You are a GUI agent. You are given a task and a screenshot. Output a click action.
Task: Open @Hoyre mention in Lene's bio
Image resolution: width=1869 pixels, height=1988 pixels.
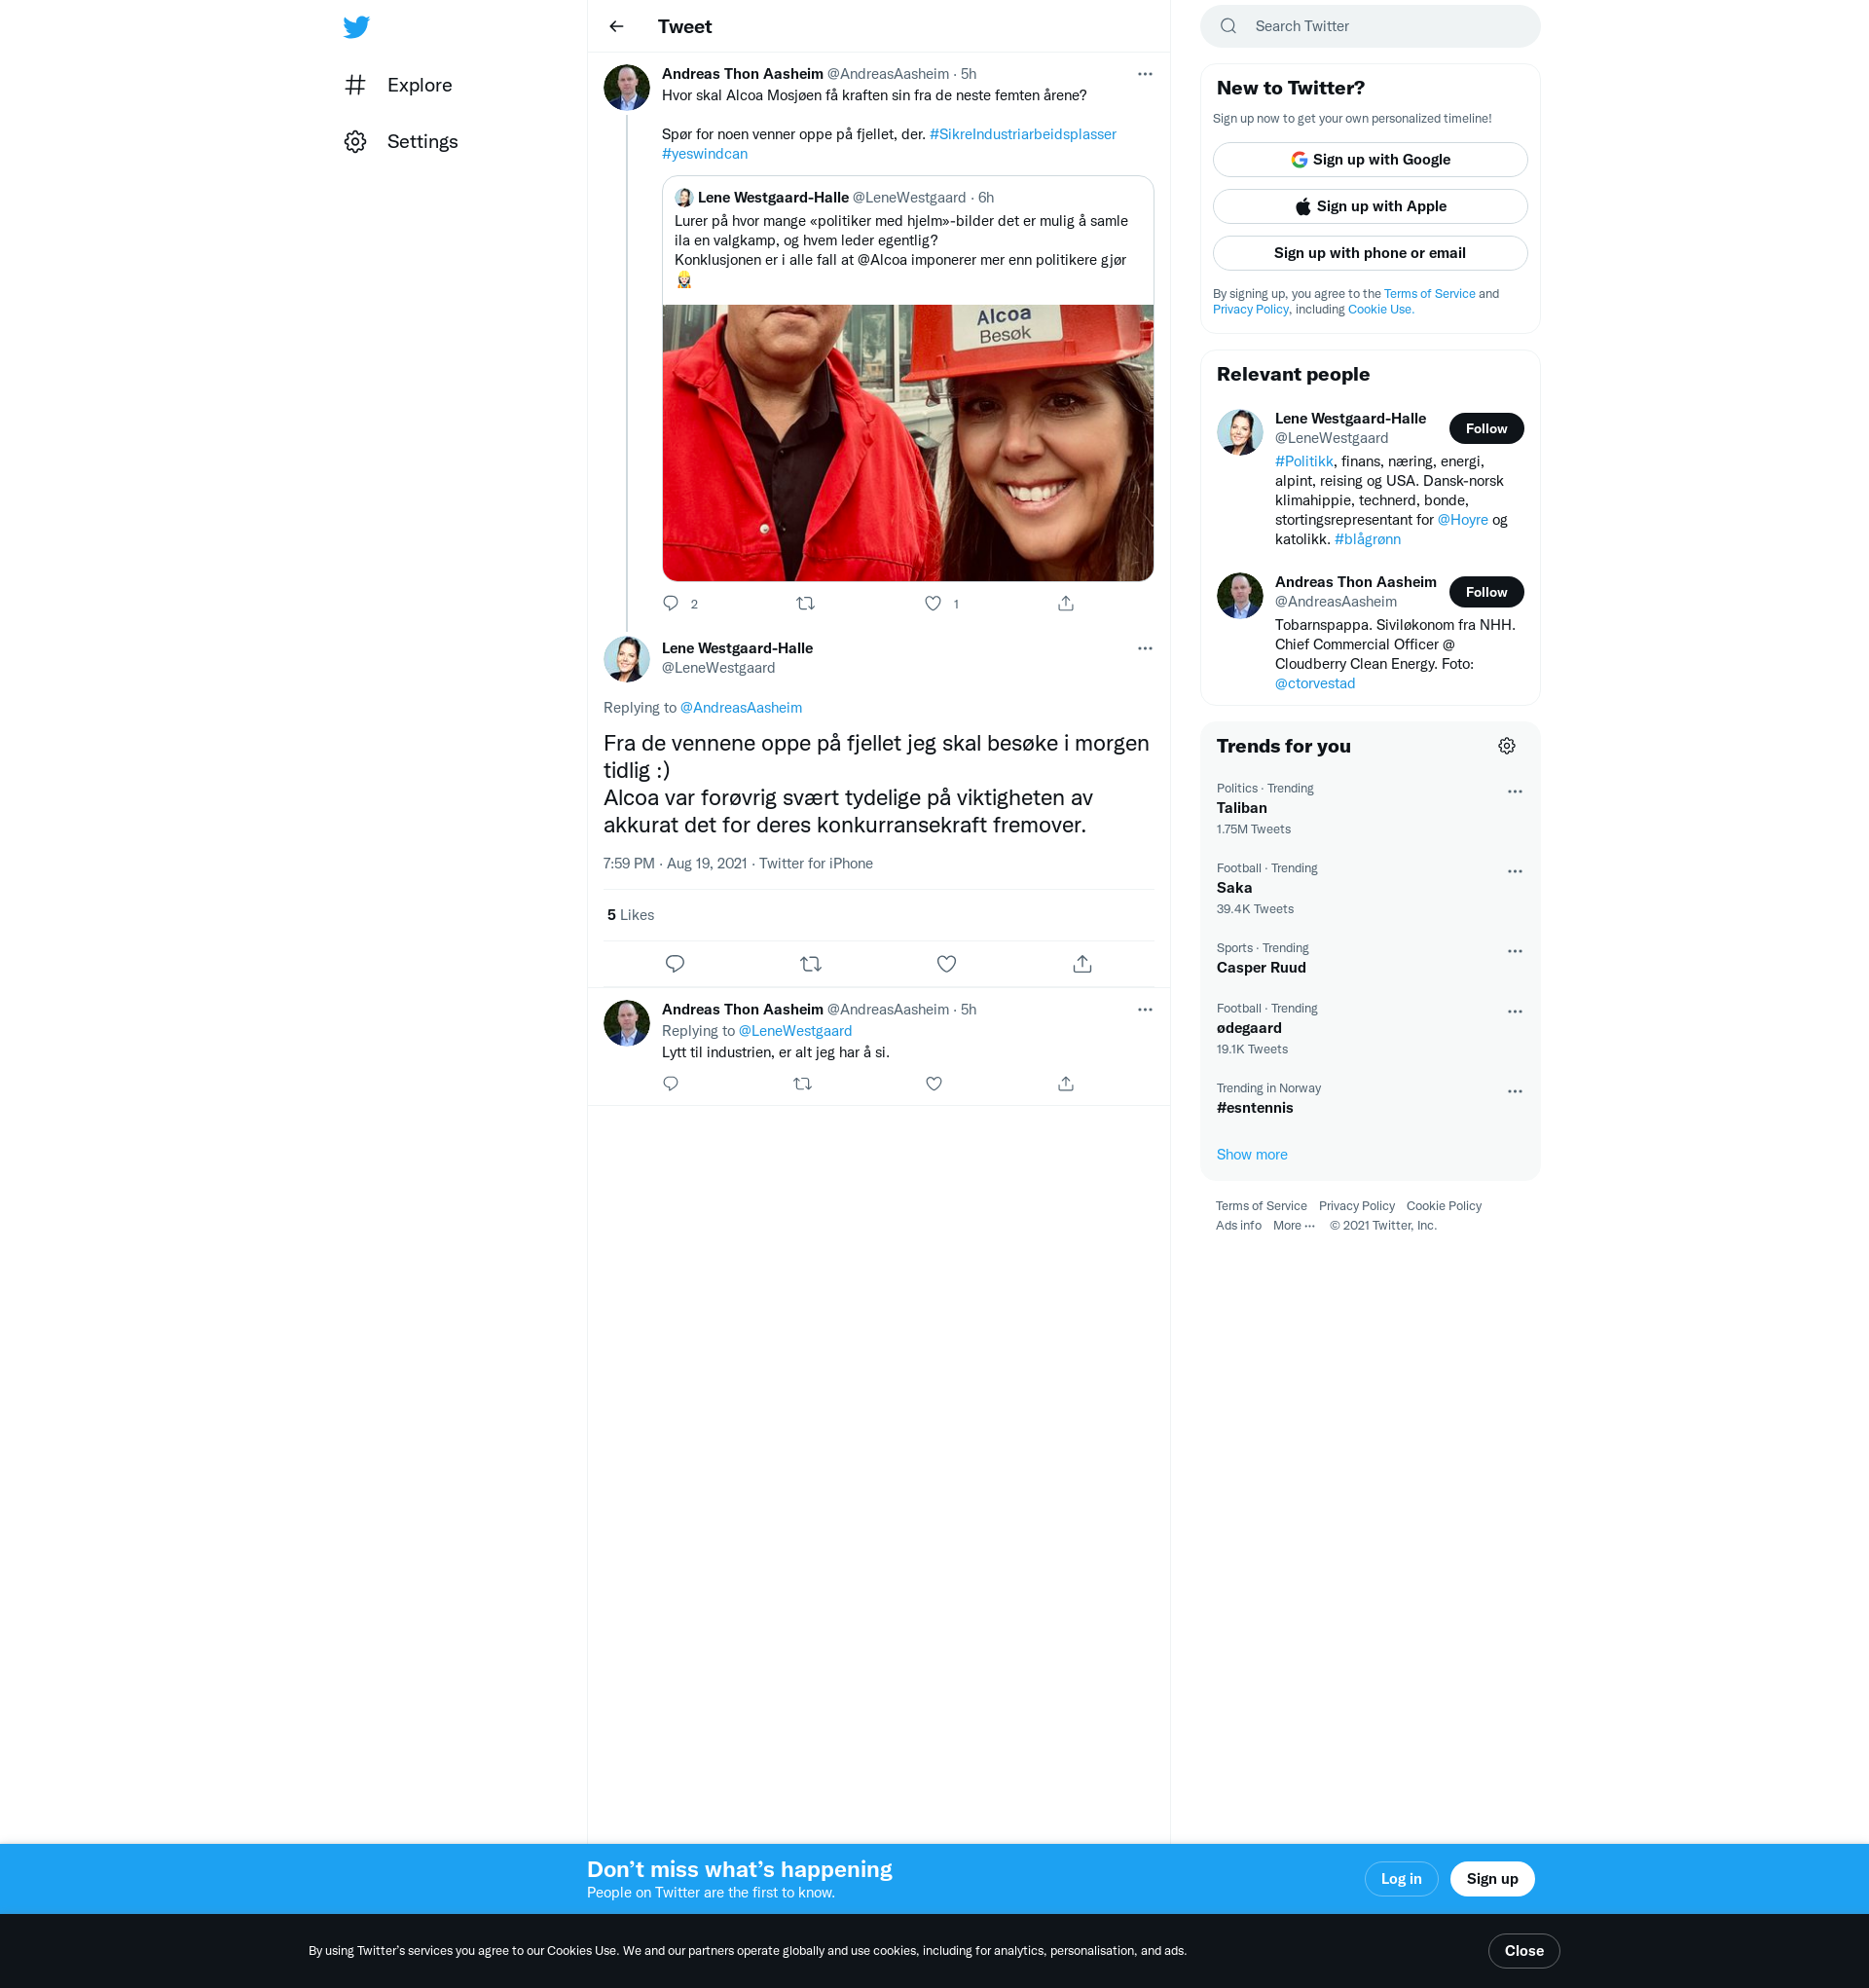pos(1462,520)
